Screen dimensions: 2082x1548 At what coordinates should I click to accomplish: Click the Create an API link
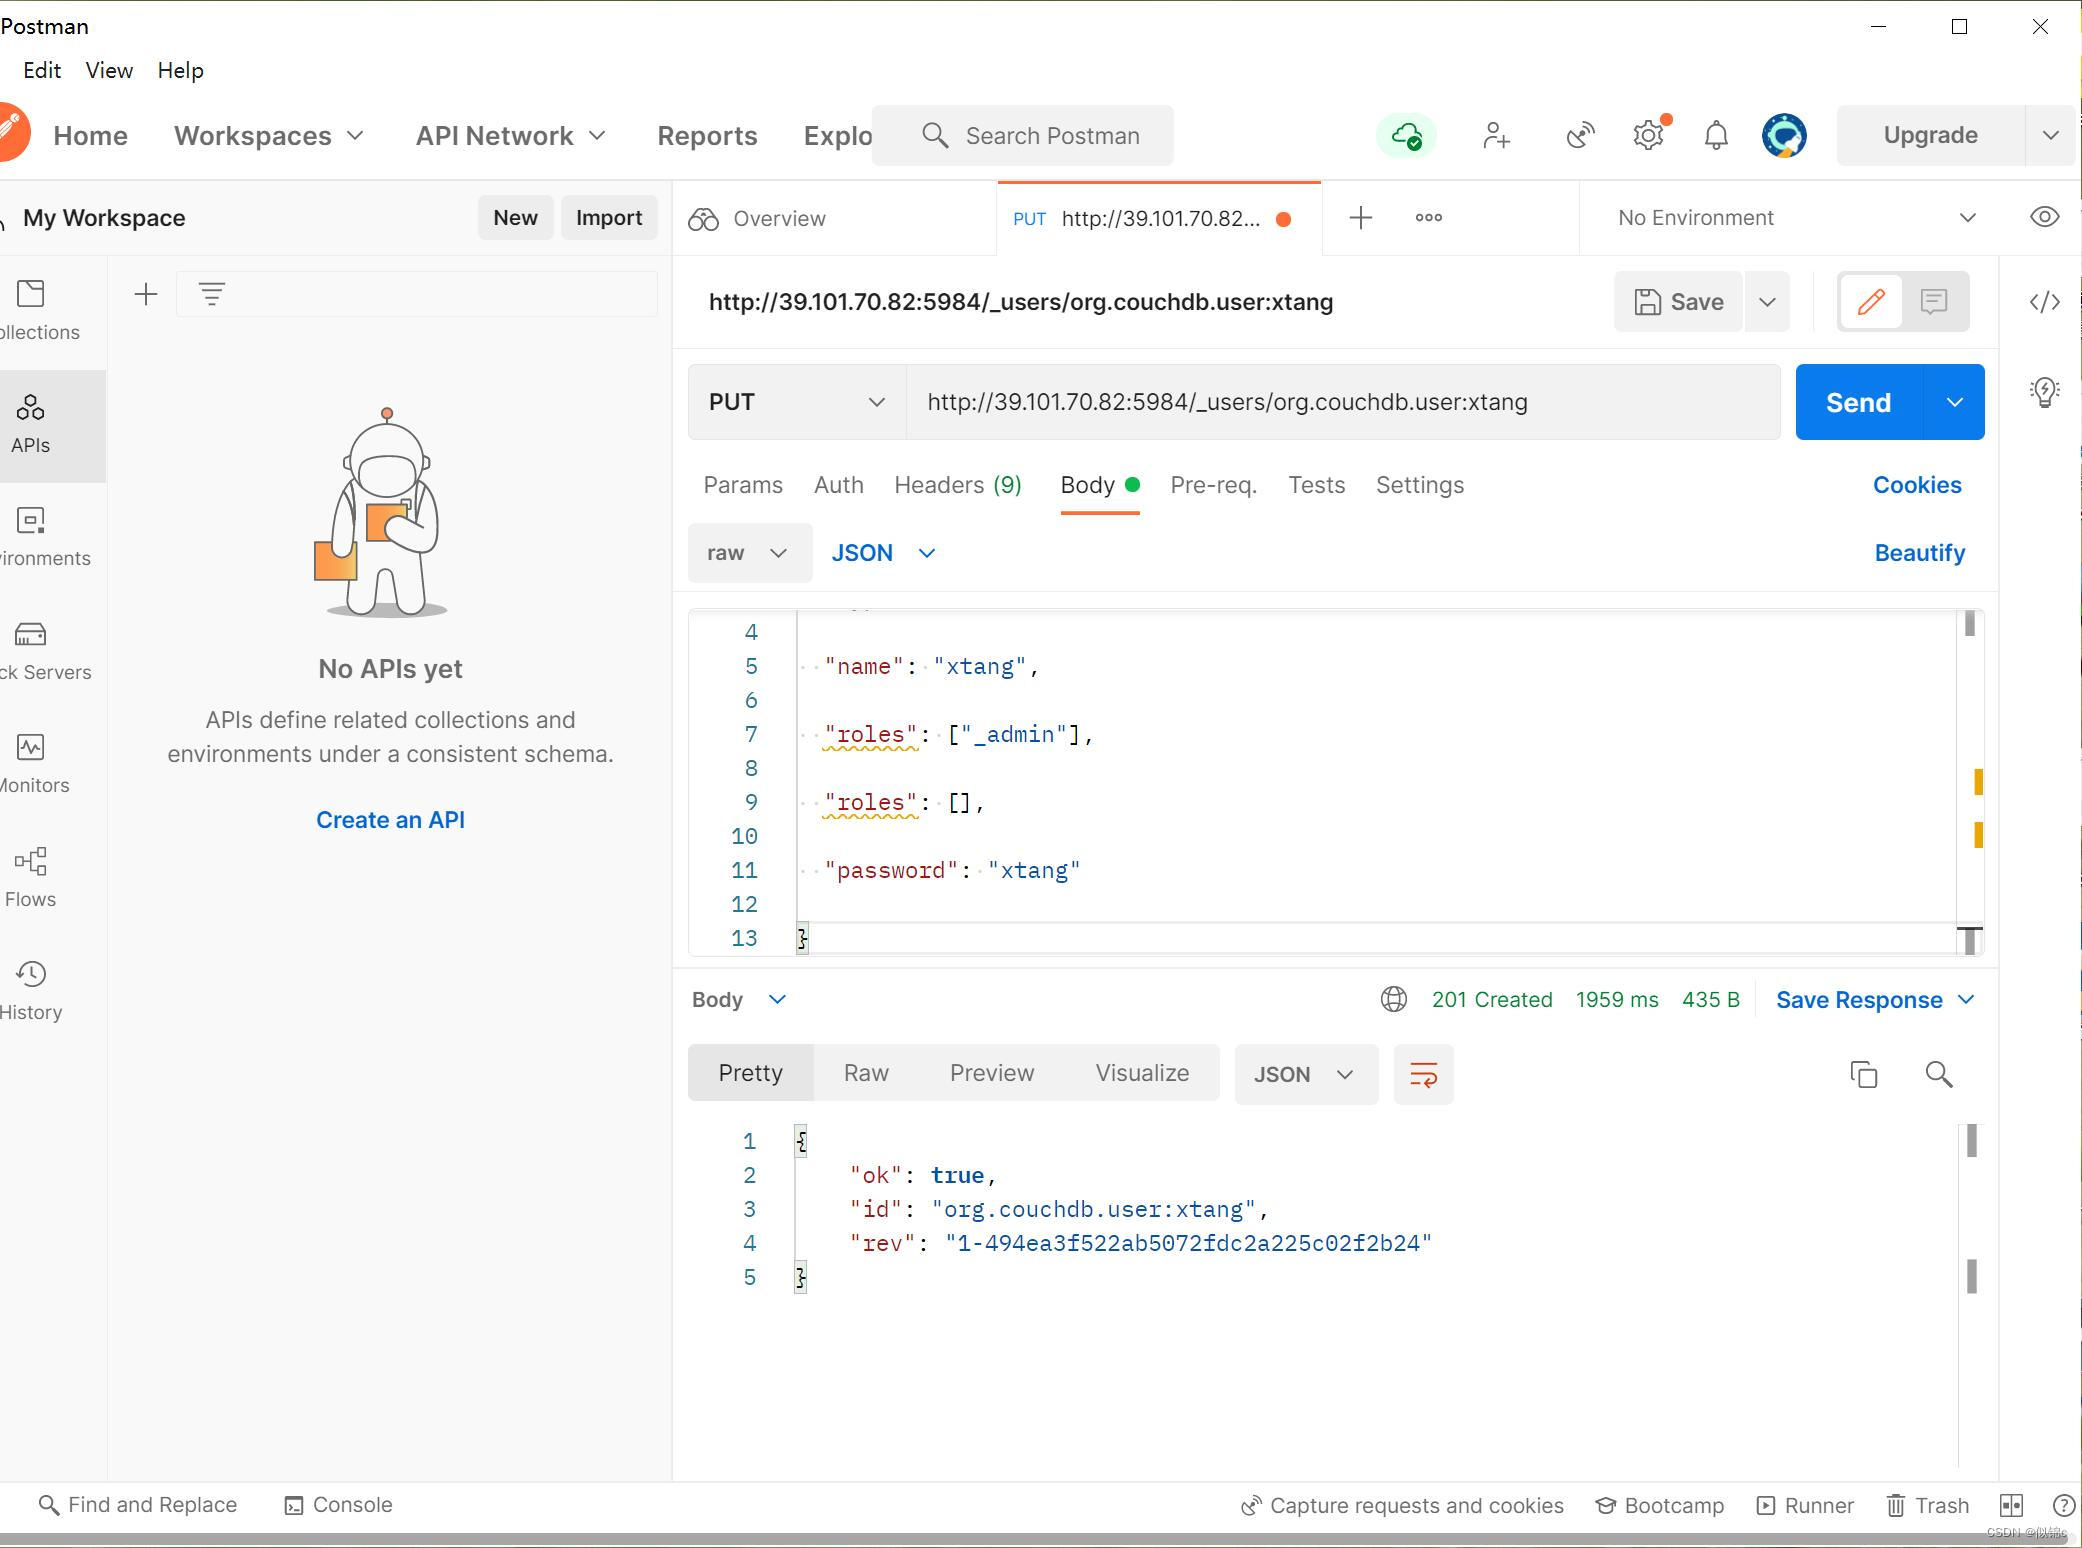click(390, 820)
